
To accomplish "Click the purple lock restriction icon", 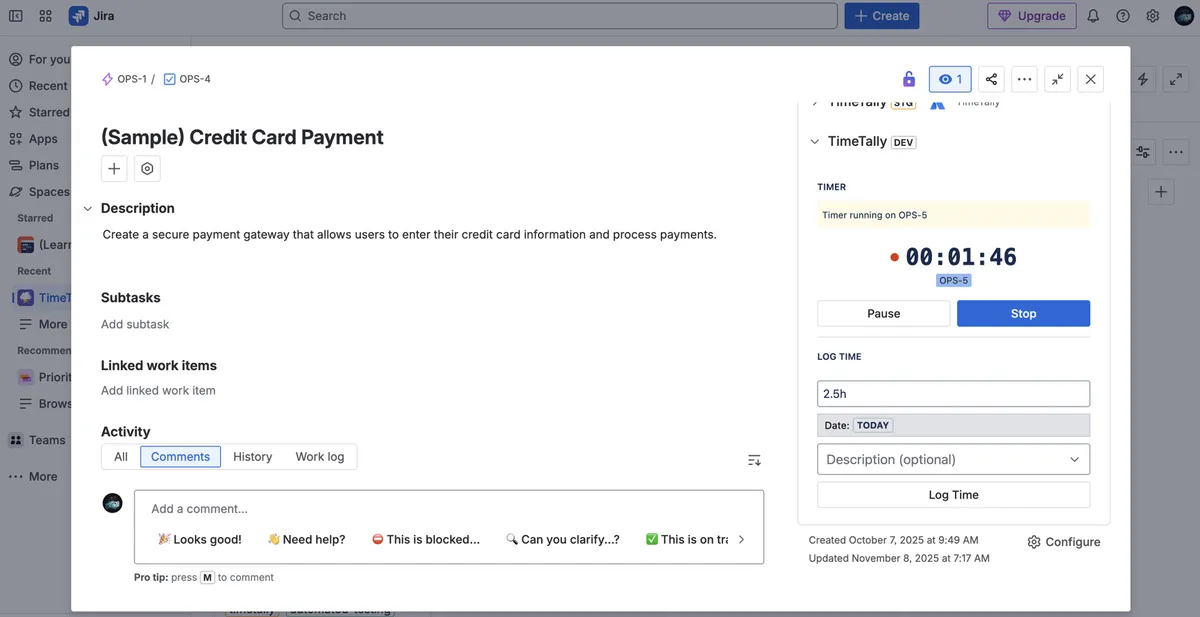I will pos(908,79).
